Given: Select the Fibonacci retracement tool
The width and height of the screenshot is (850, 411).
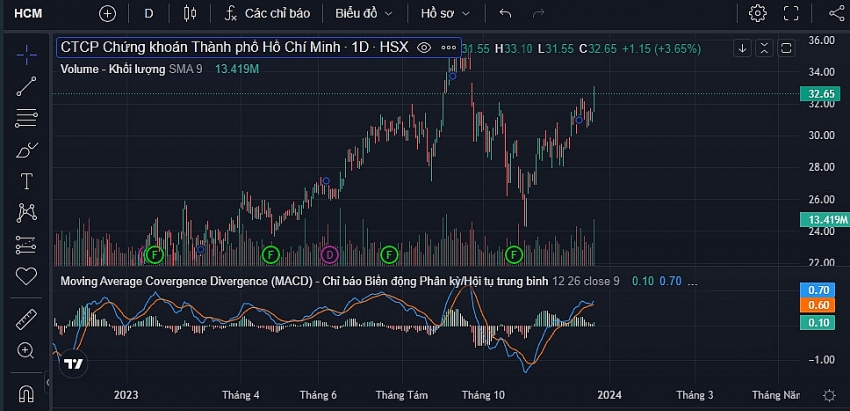Looking at the screenshot, I should (26, 118).
